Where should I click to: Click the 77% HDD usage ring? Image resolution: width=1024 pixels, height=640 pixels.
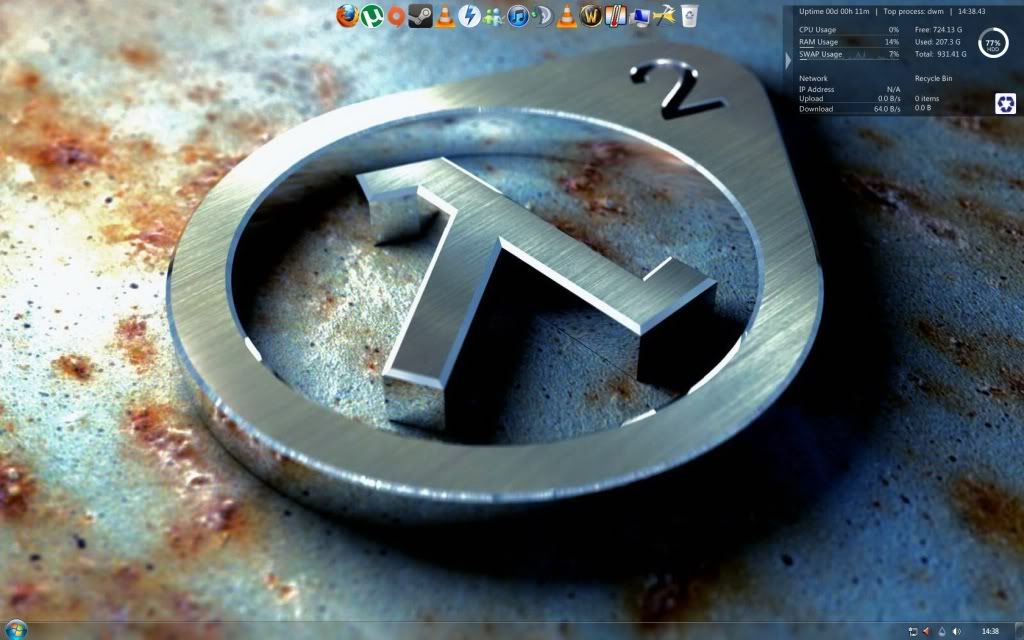[x=993, y=42]
